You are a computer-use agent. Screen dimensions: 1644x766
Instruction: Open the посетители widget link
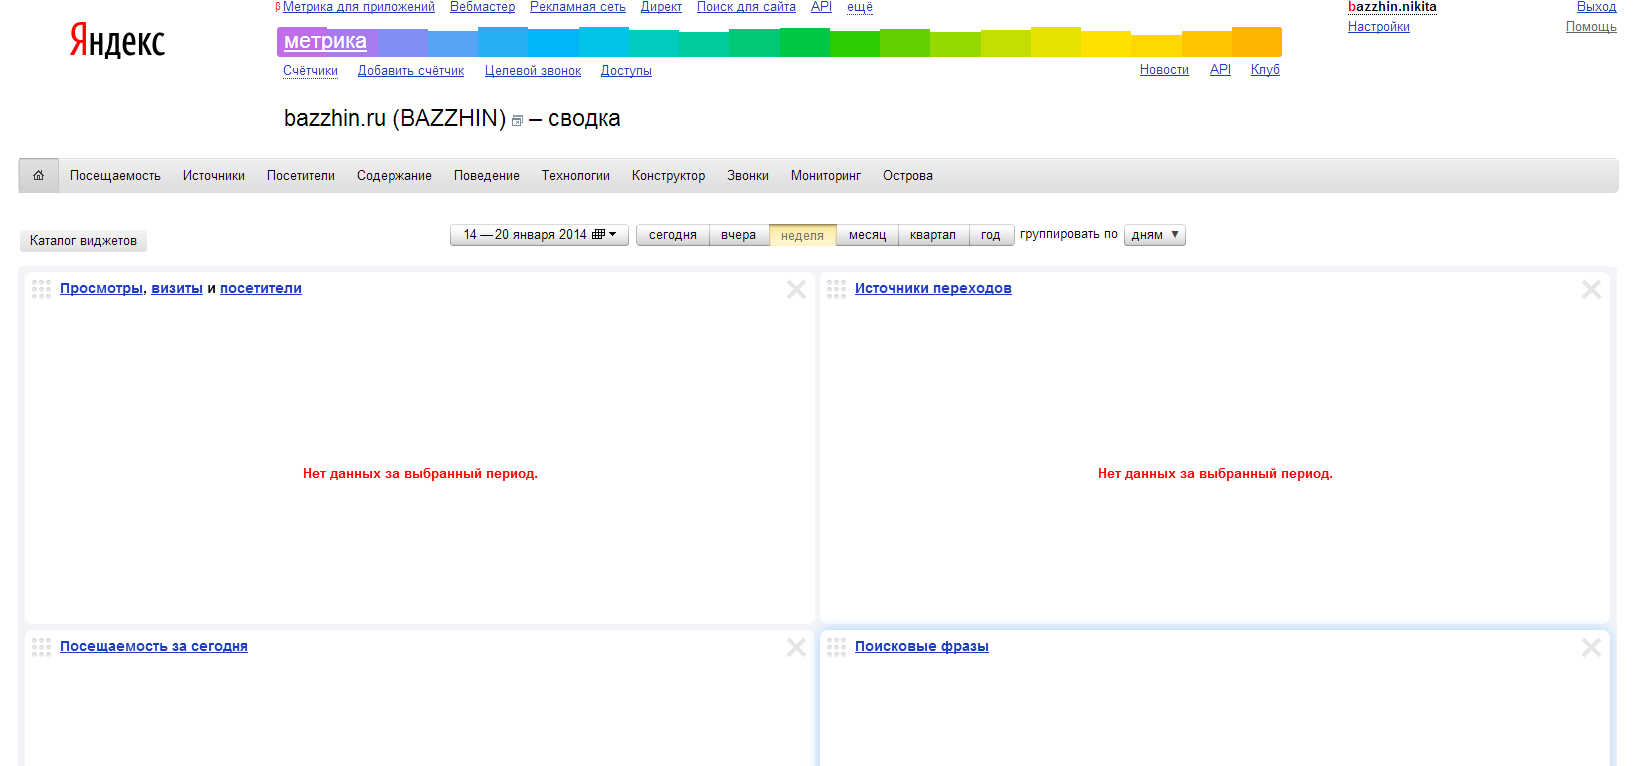click(261, 289)
